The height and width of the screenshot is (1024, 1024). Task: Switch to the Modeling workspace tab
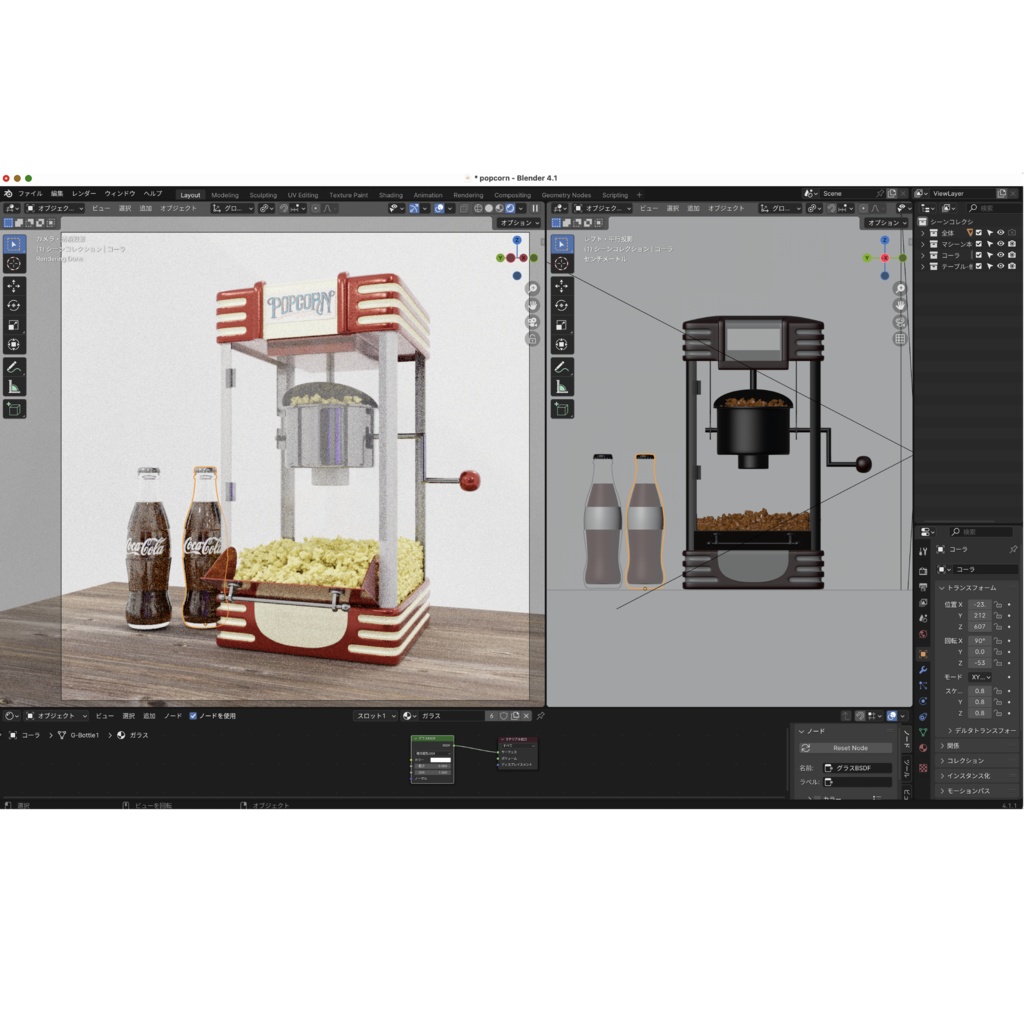[x=225, y=195]
